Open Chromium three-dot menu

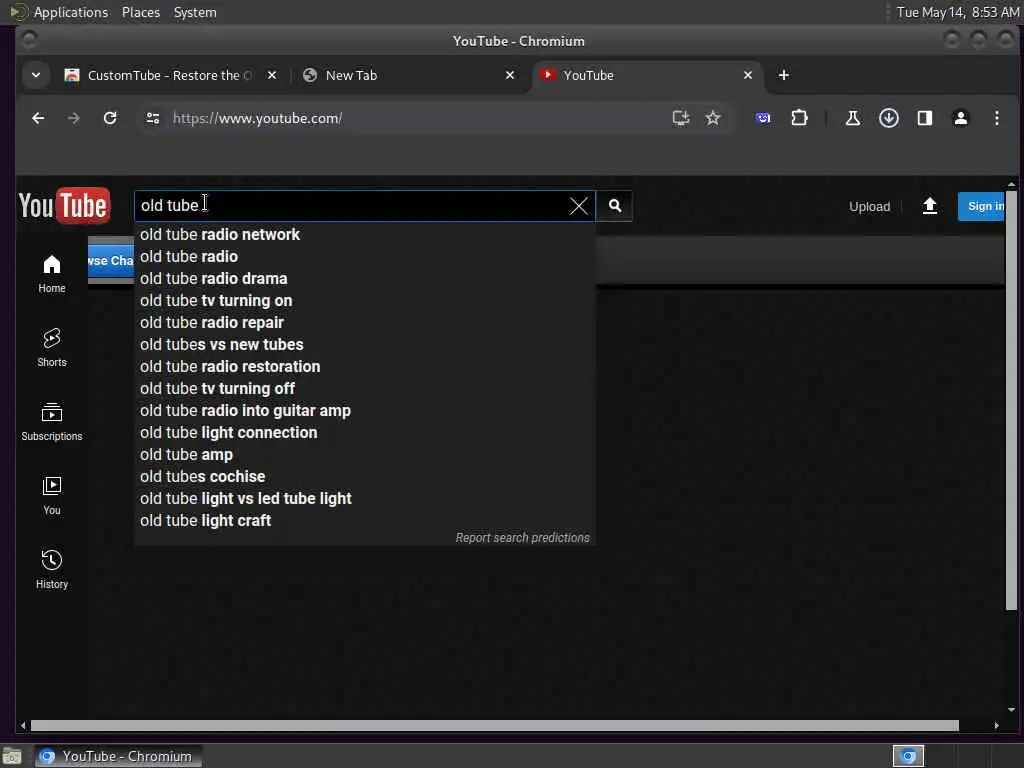[x=997, y=118]
